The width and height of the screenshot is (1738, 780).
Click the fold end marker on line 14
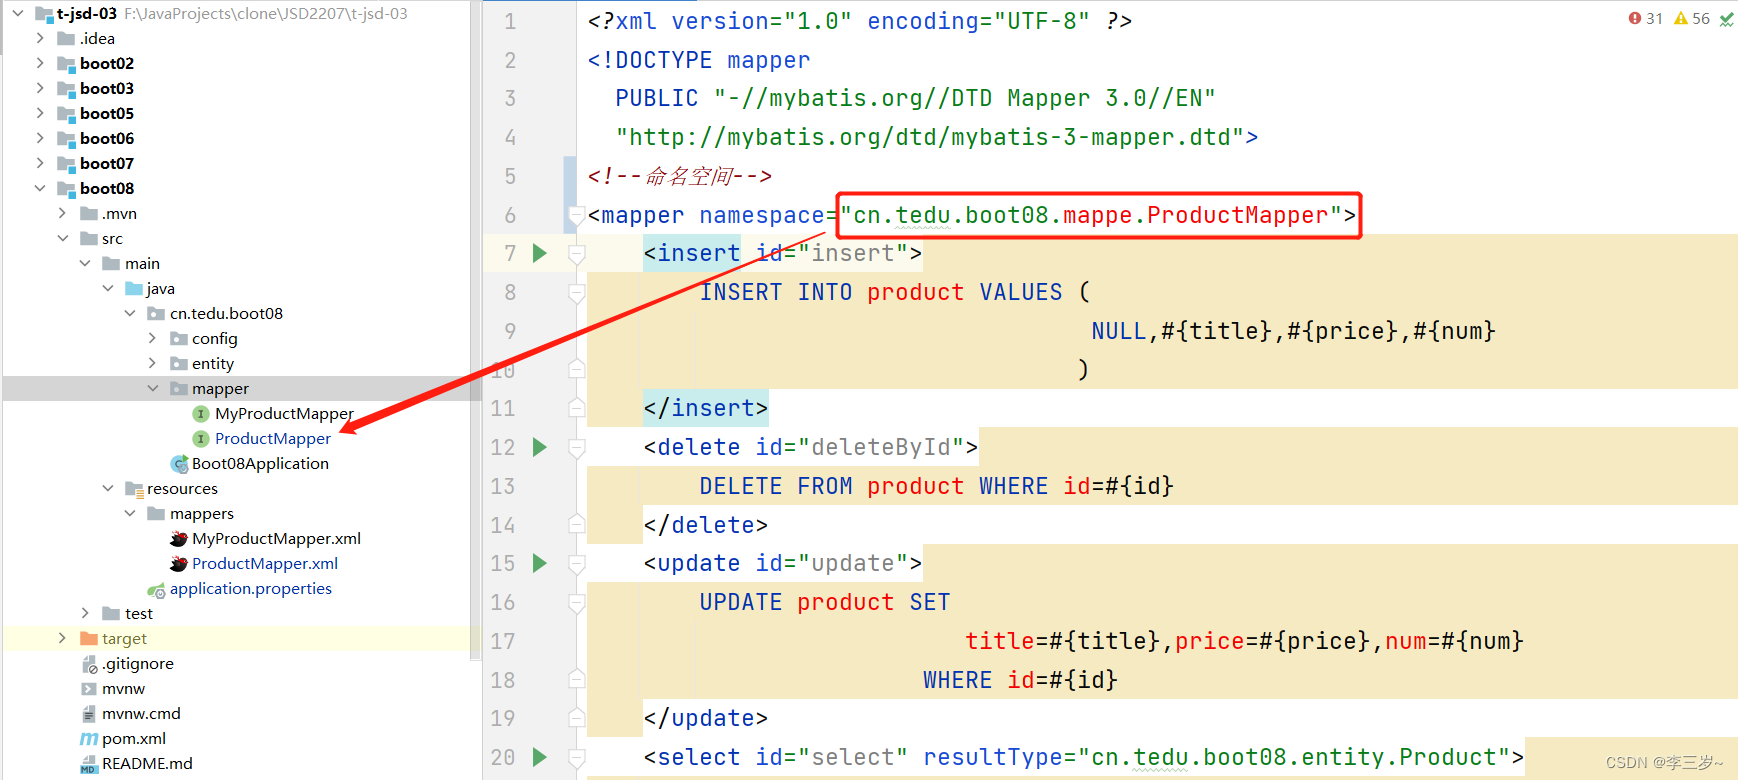coord(577,524)
